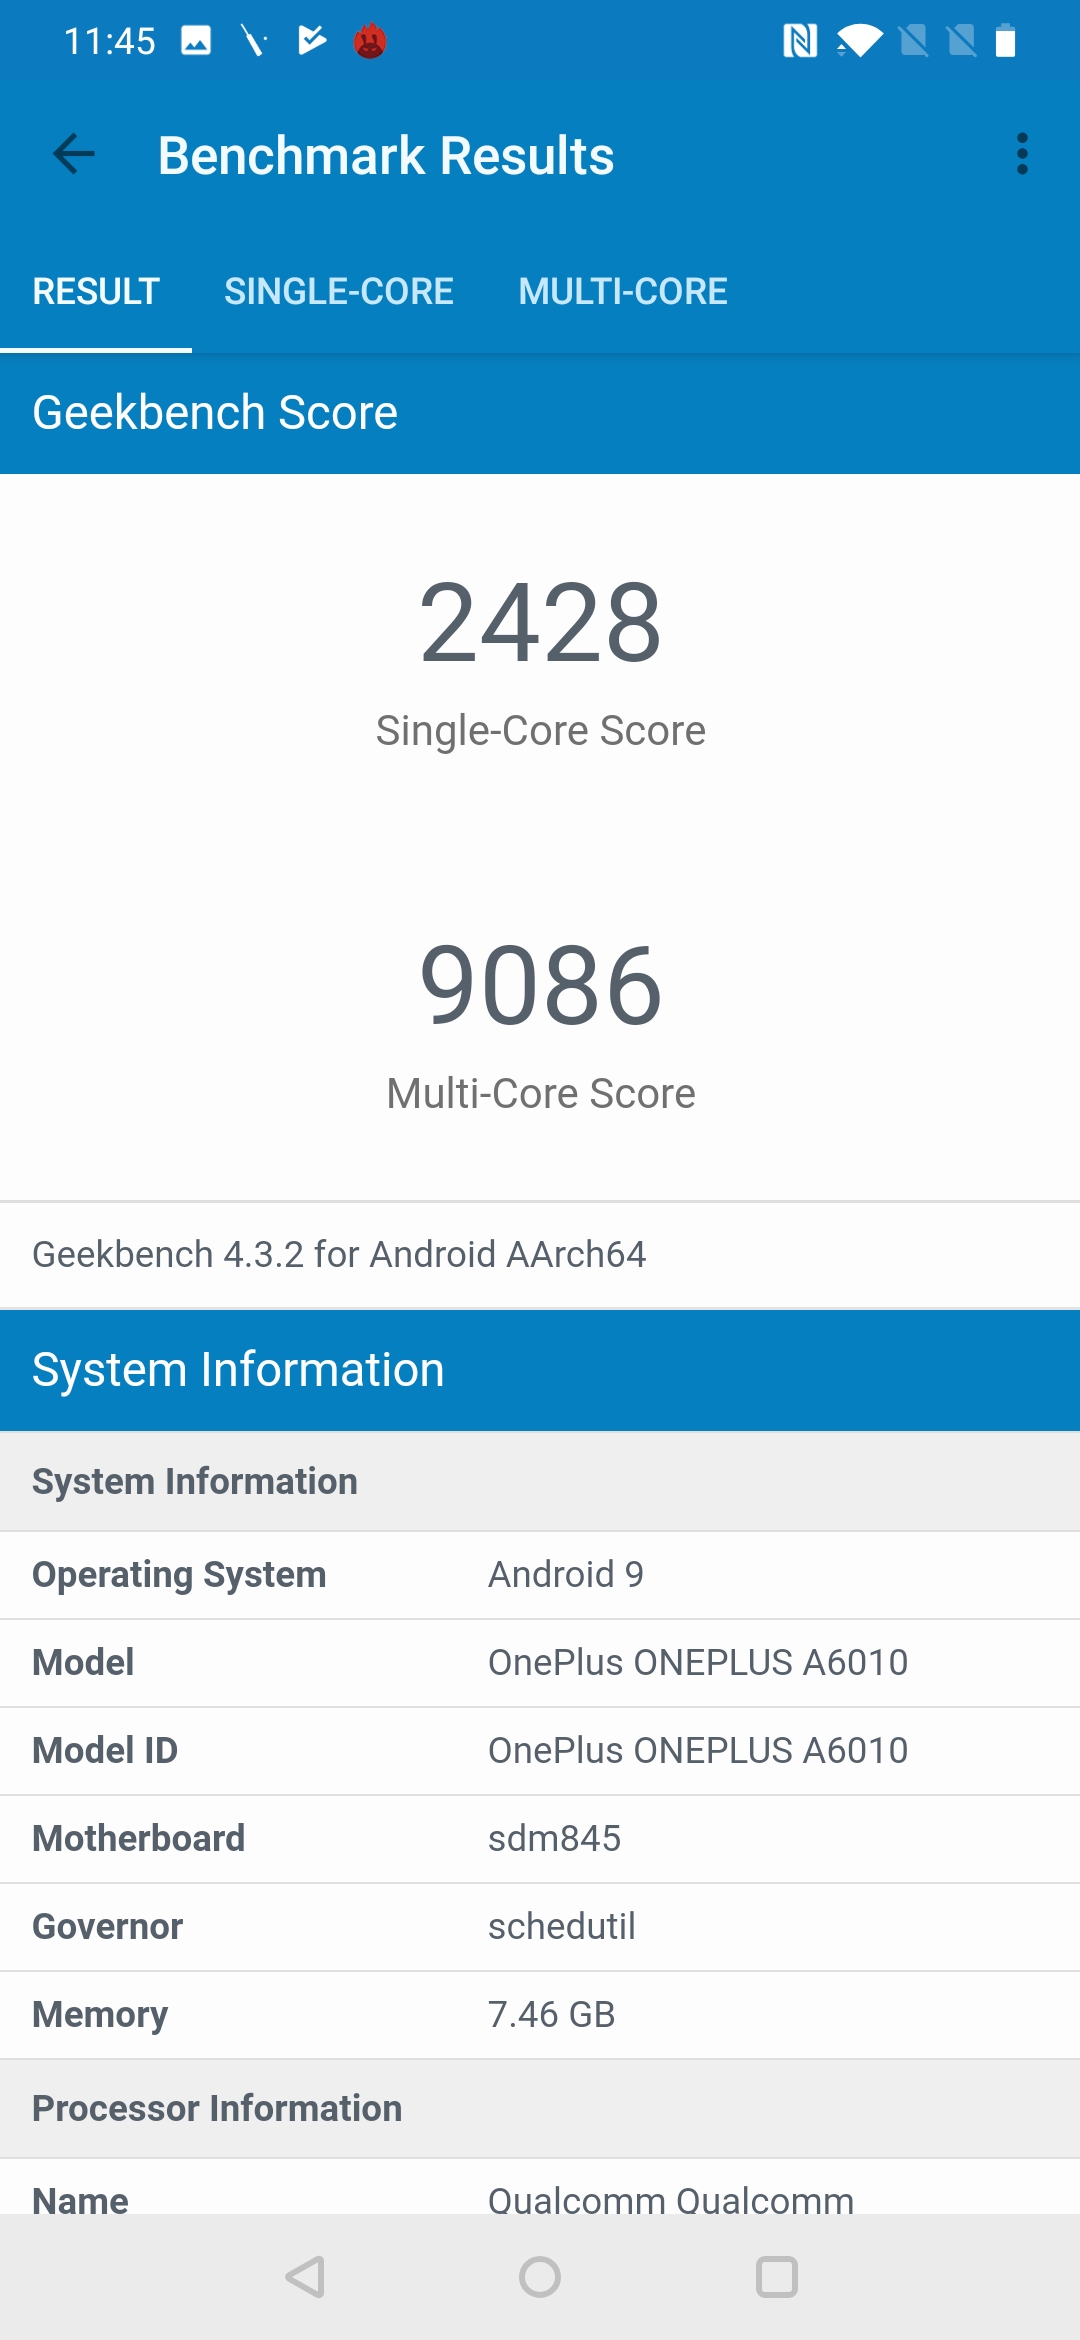Tap the second no-SIM status icon
Image resolution: width=1080 pixels, height=2340 pixels.
(x=962, y=41)
